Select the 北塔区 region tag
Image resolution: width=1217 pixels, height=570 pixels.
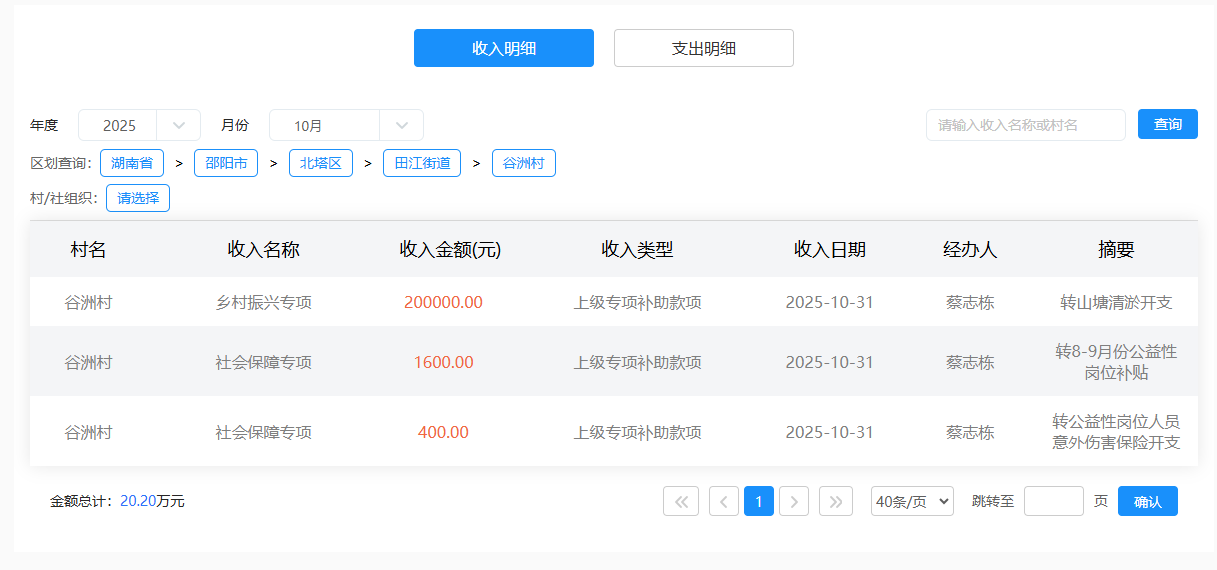(321, 163)
